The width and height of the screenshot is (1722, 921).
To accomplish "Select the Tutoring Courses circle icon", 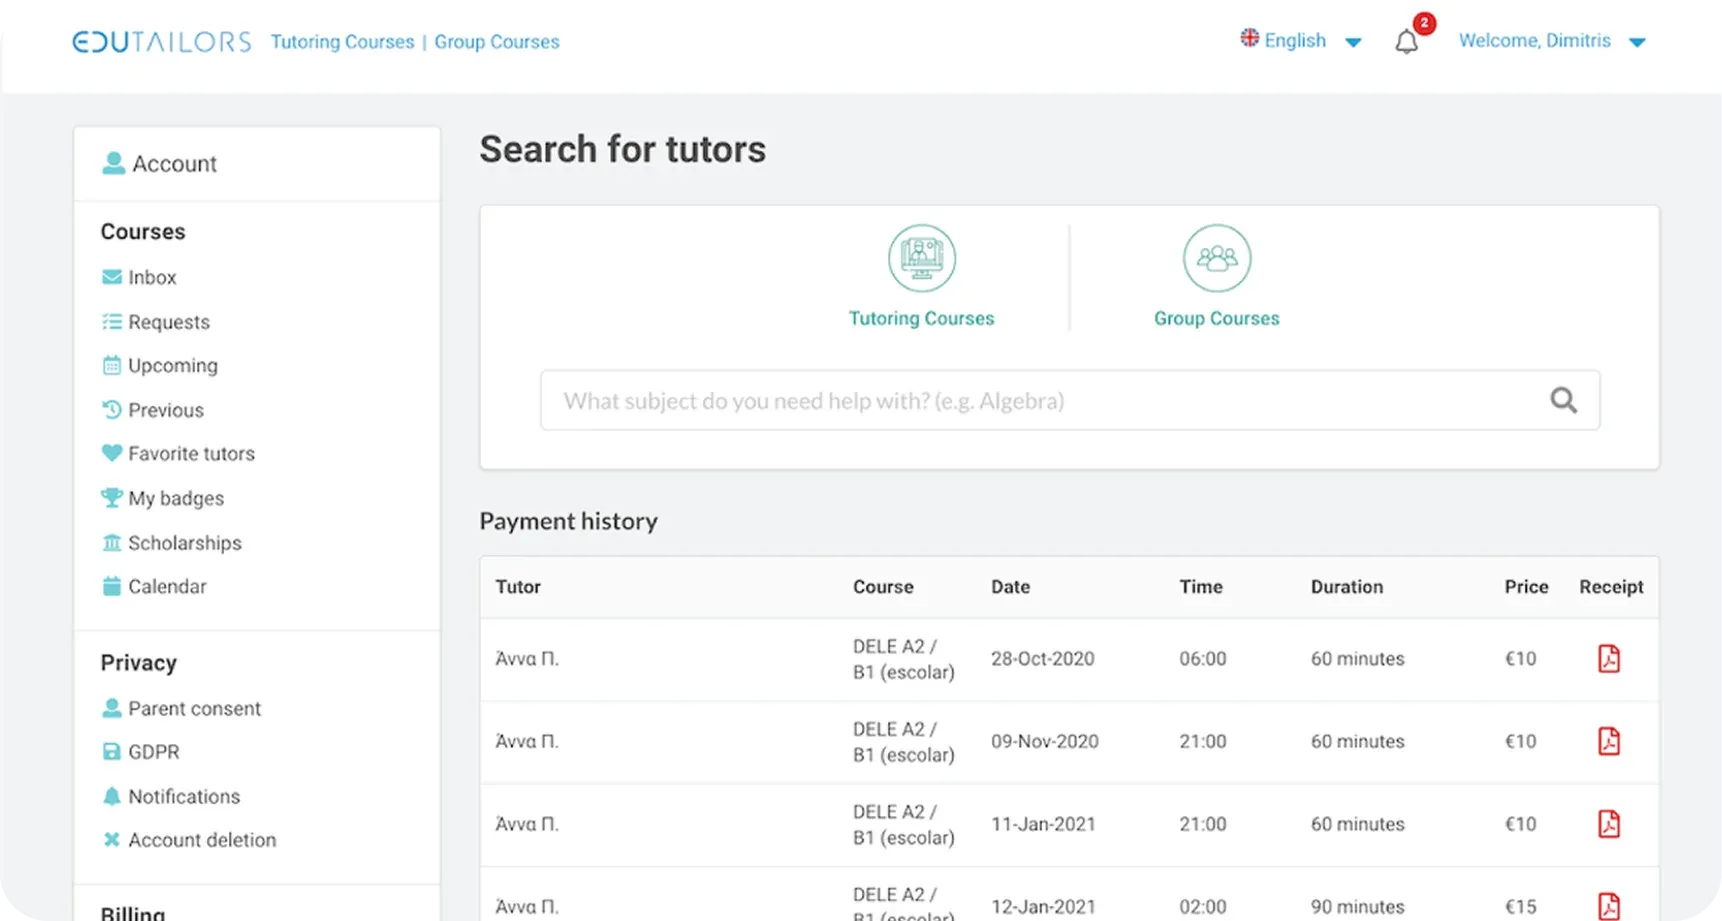I will 921,258.
